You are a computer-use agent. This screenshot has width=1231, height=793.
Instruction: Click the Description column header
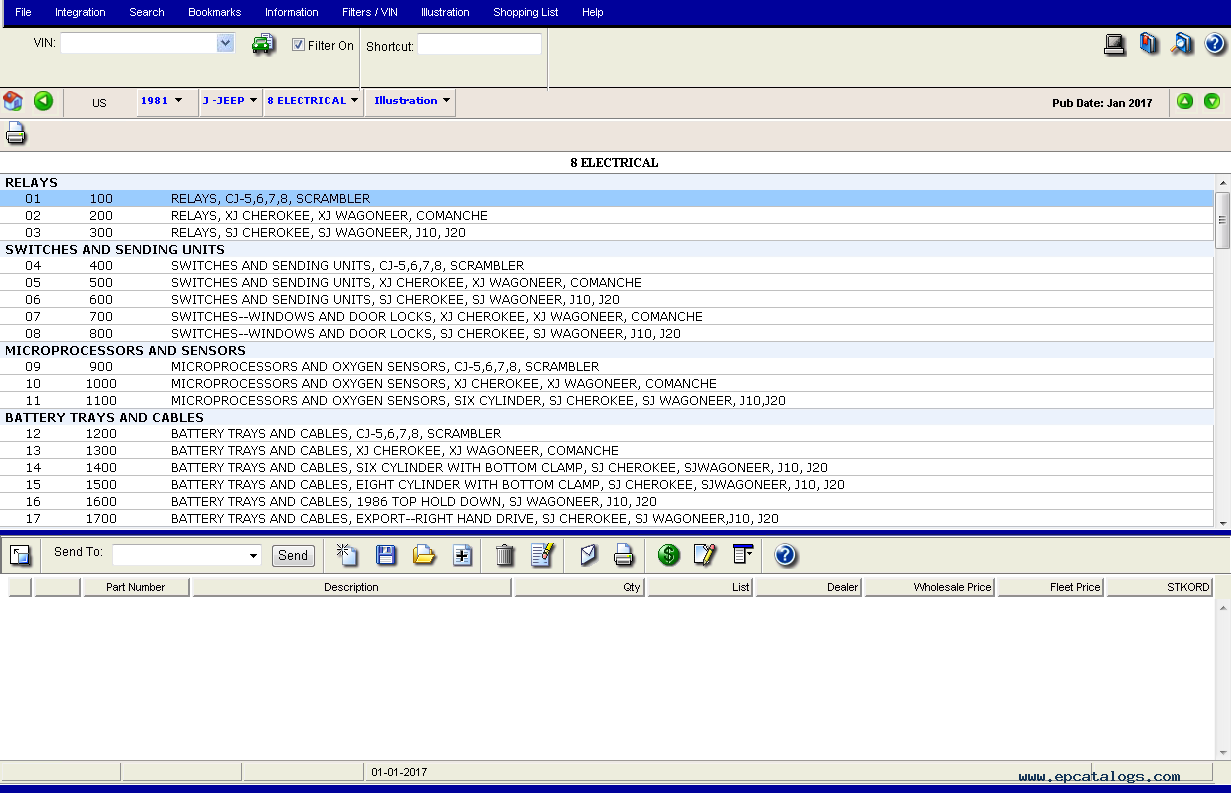point(351,587)
